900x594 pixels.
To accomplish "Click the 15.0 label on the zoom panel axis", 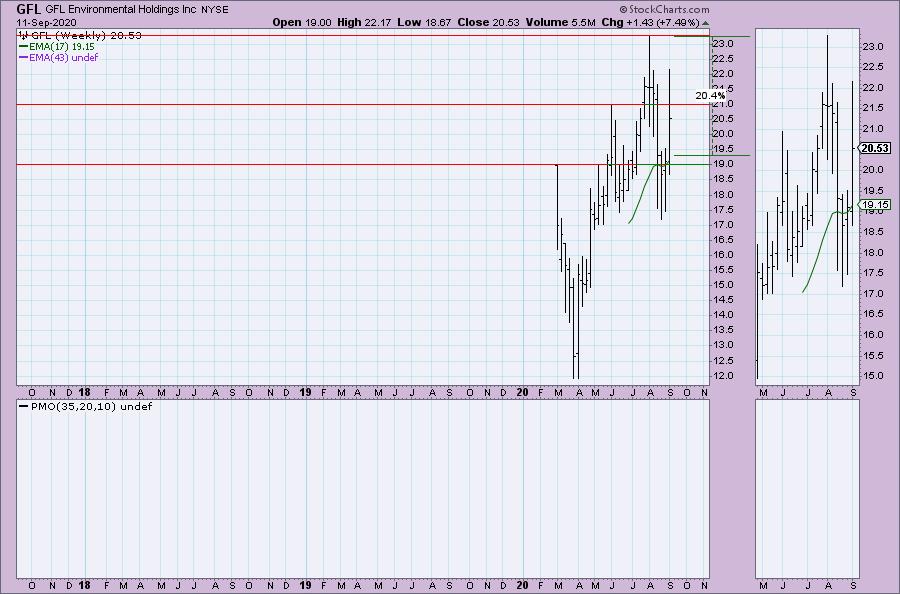I will tap(874, 376).
